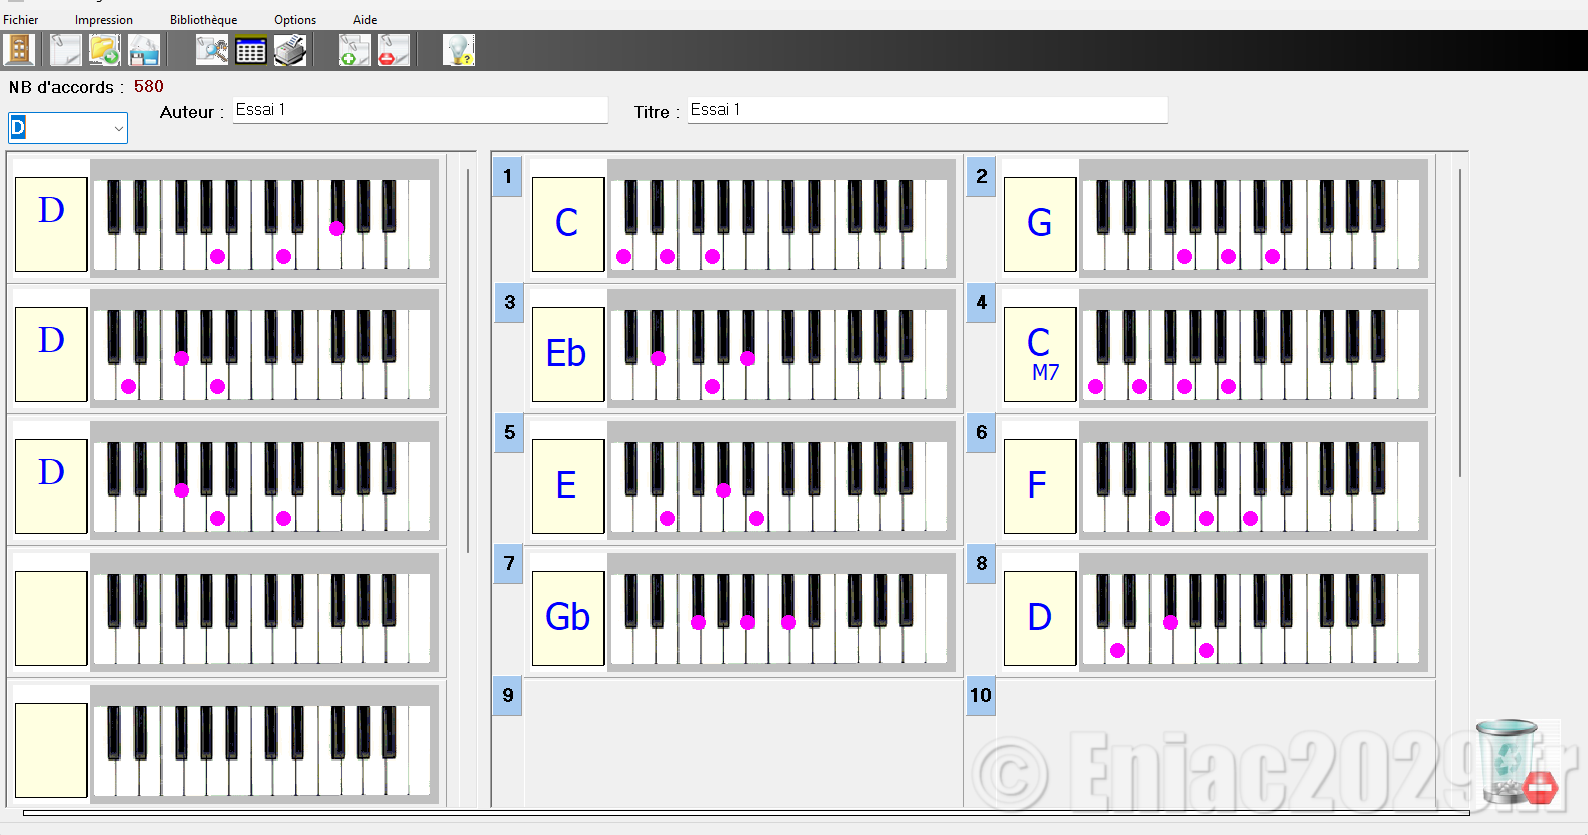This screenshot has height=835, width=1588.
Task: Open the Fichier menu
Action: pyautogui.click(x=21, y=20)
